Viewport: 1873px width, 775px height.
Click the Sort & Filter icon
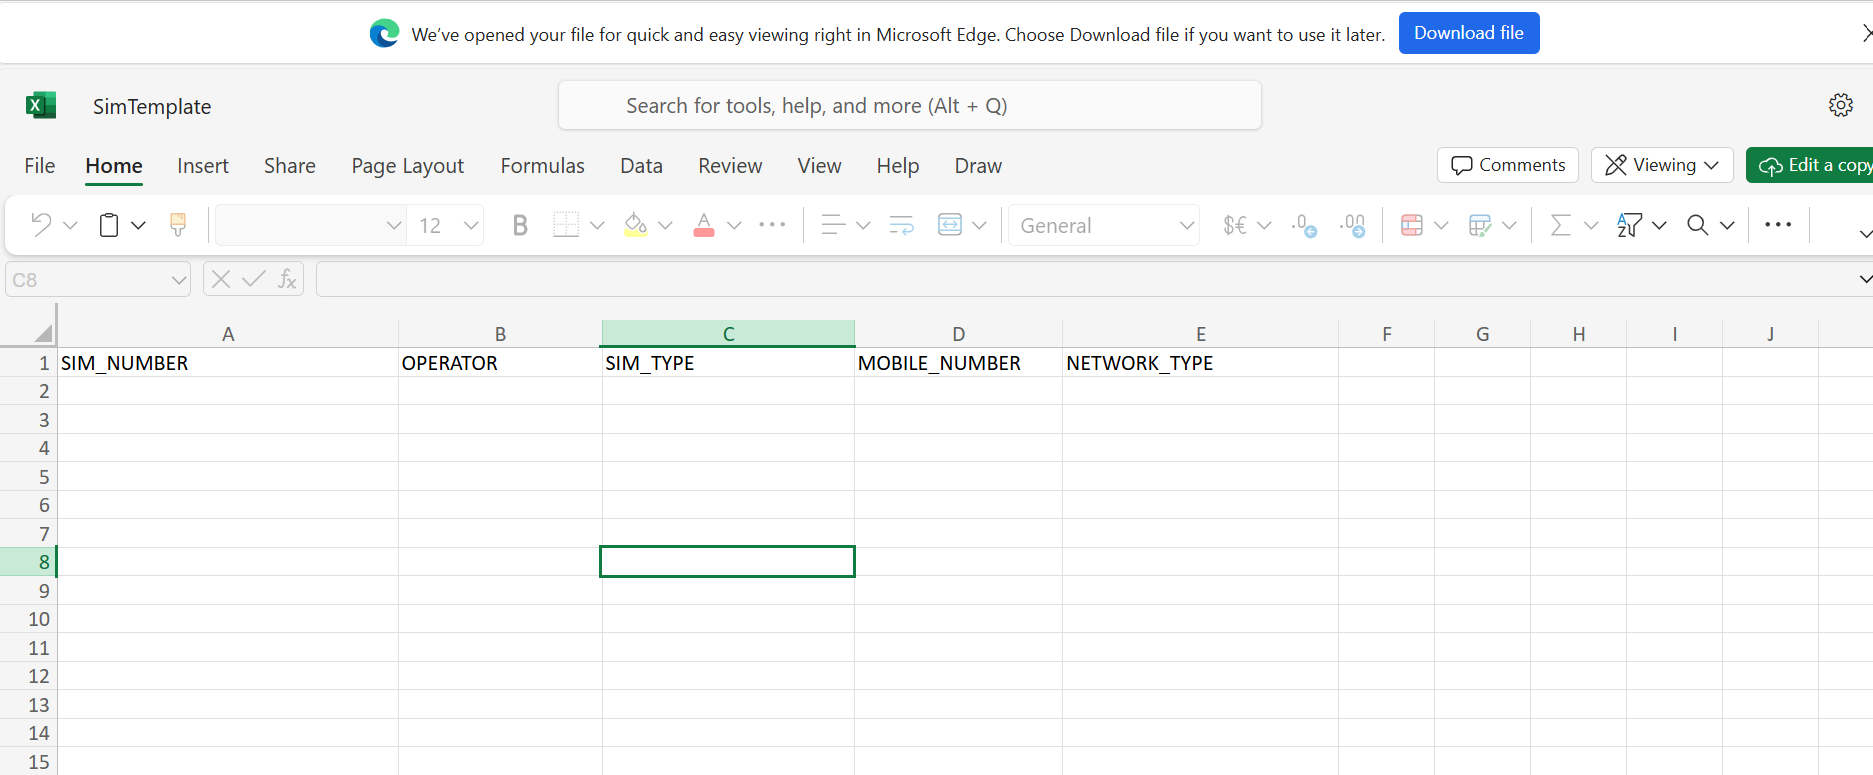[1629, 225]
